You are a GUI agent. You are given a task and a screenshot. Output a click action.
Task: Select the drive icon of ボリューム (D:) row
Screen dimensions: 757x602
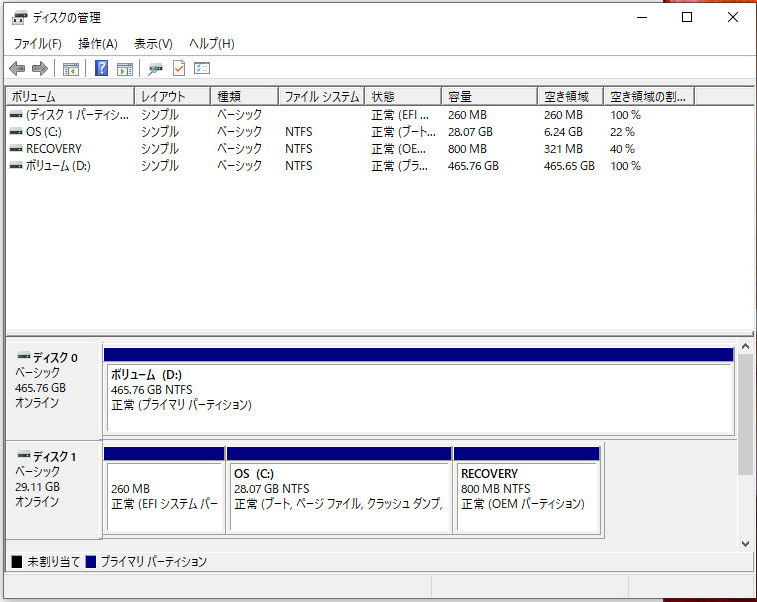coord(16,166)
